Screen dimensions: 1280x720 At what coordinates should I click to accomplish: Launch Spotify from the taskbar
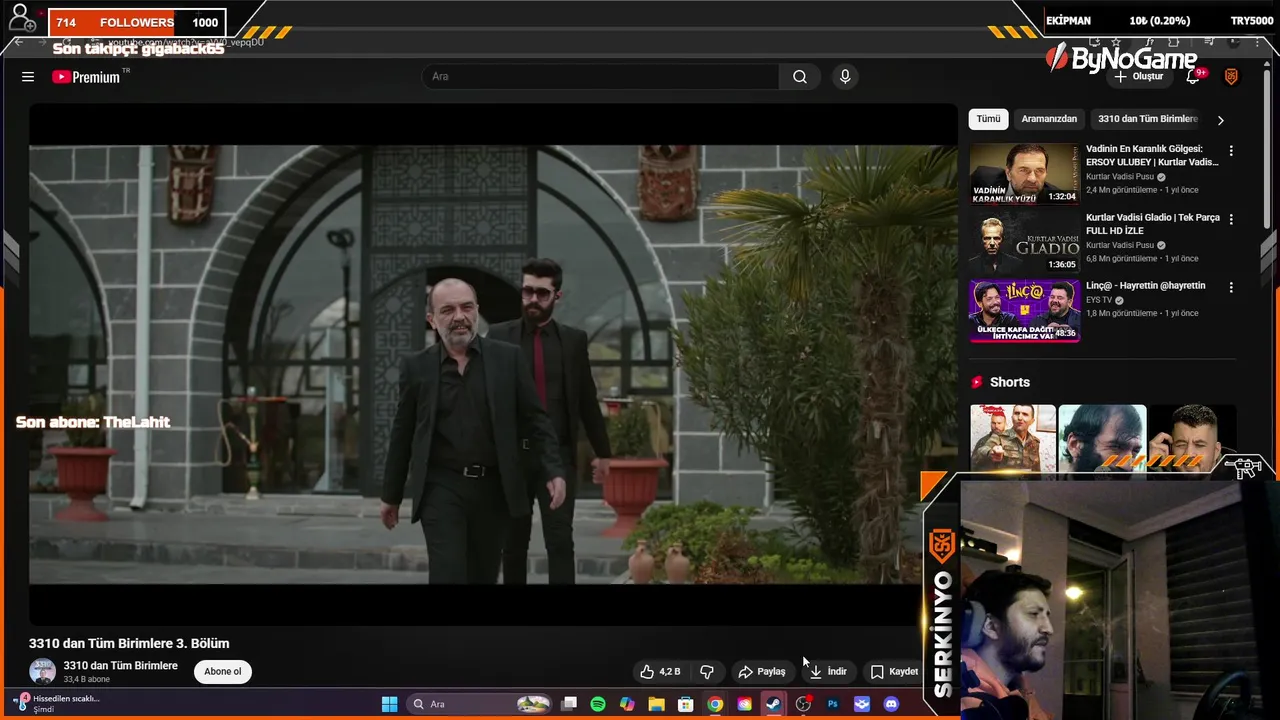(x=598, y=704)
